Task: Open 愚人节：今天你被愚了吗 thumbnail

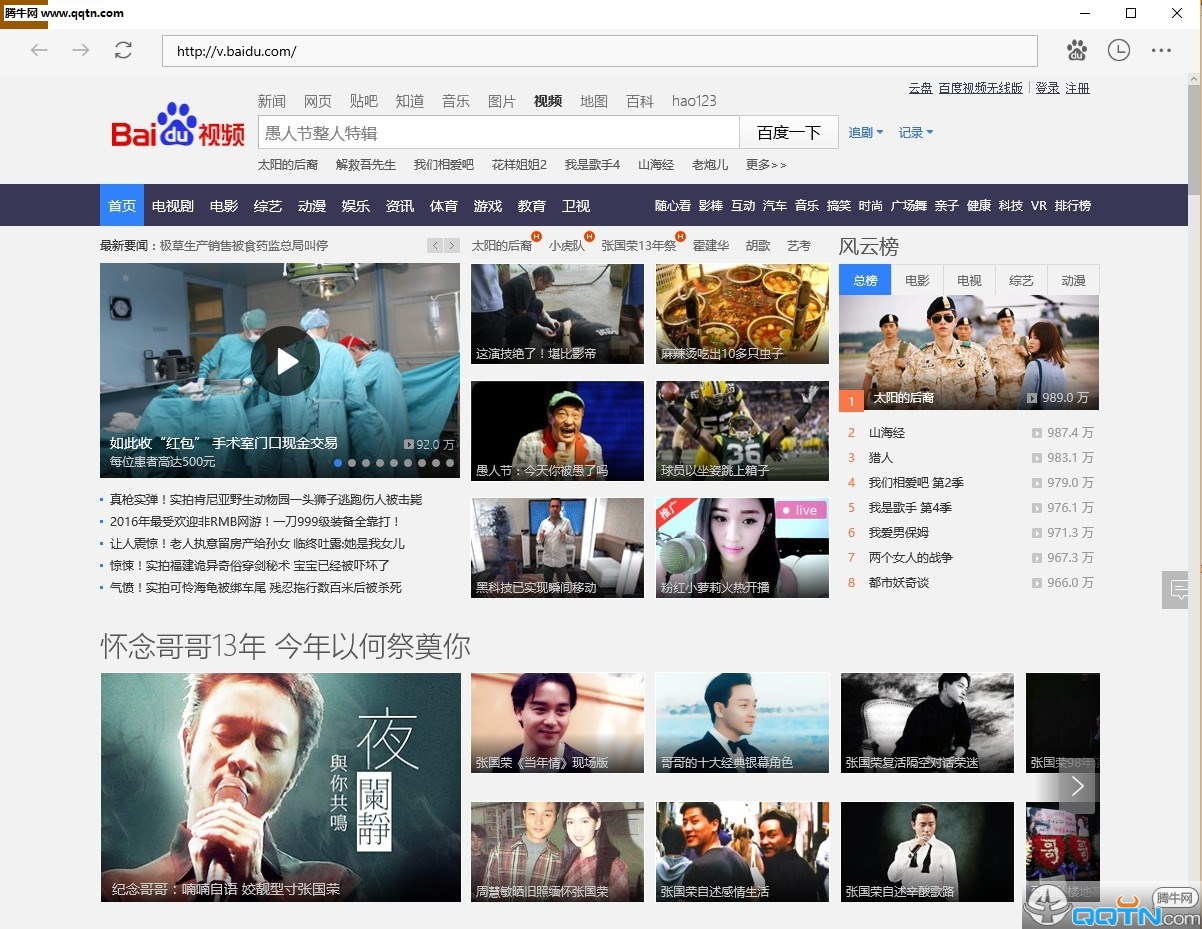Action: pos(557,430)
